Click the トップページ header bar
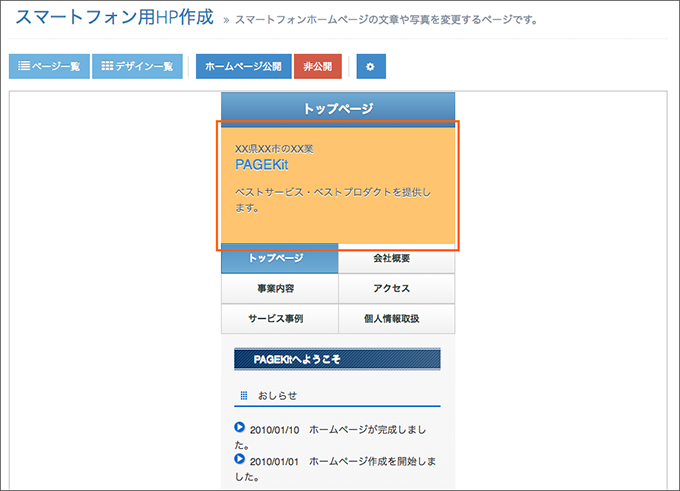Image resolution: width=680 pixels, height=491 pixels. click(338, 108)
